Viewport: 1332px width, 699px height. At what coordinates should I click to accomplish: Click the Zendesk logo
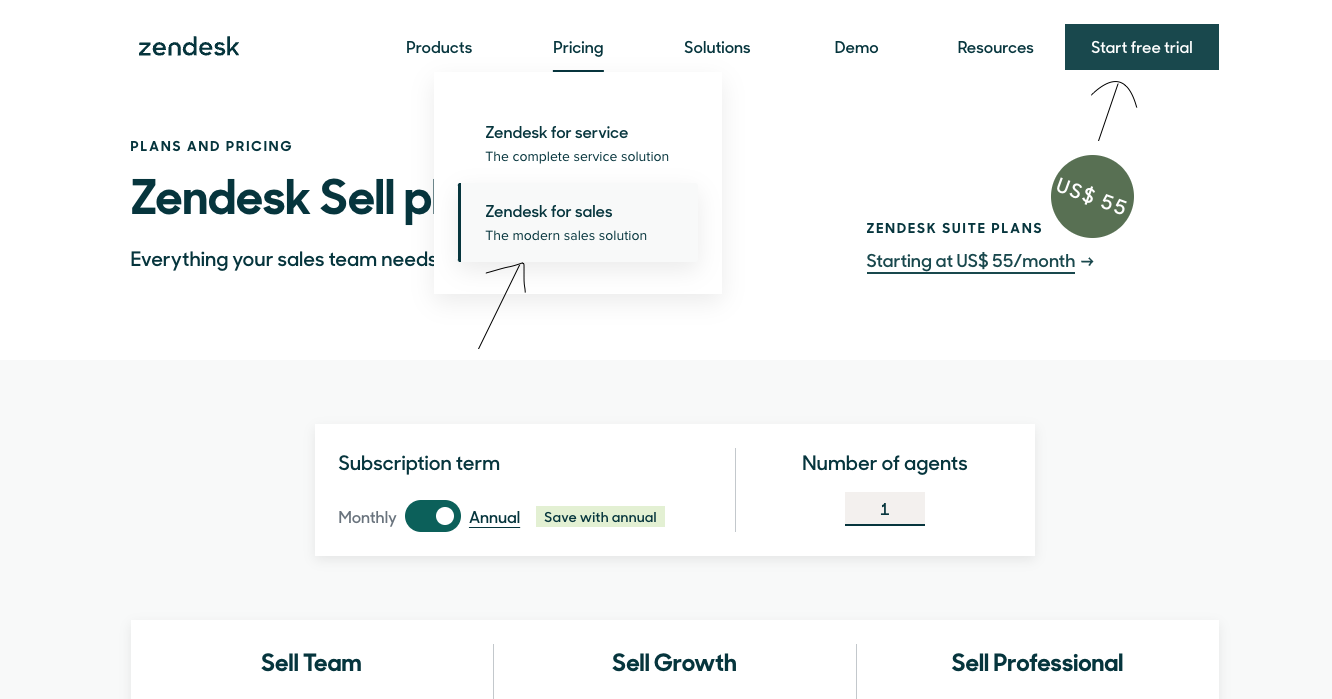pyautogui.click(x=189, y=47)
